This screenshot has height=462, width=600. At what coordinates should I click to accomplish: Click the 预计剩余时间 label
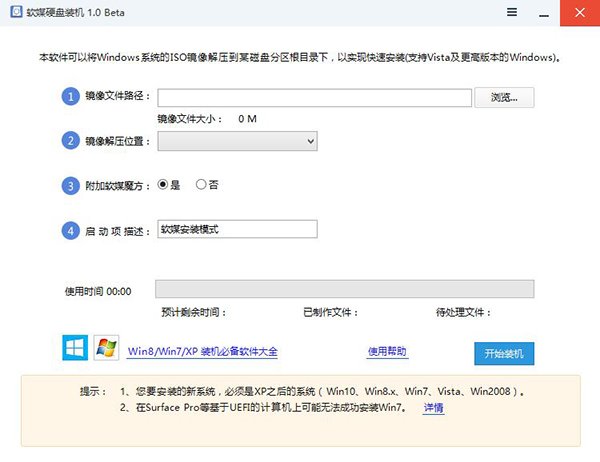coord(194,312)
